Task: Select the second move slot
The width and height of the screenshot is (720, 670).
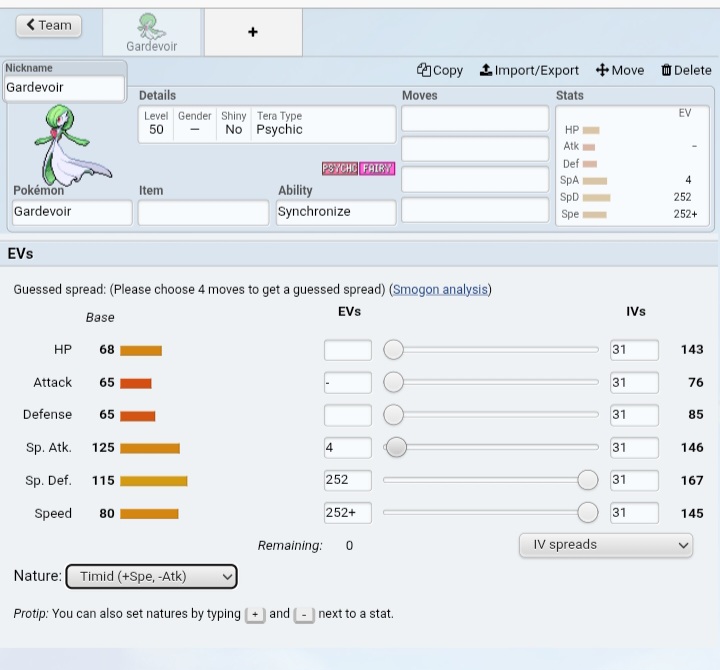Action: coord(475,149)
